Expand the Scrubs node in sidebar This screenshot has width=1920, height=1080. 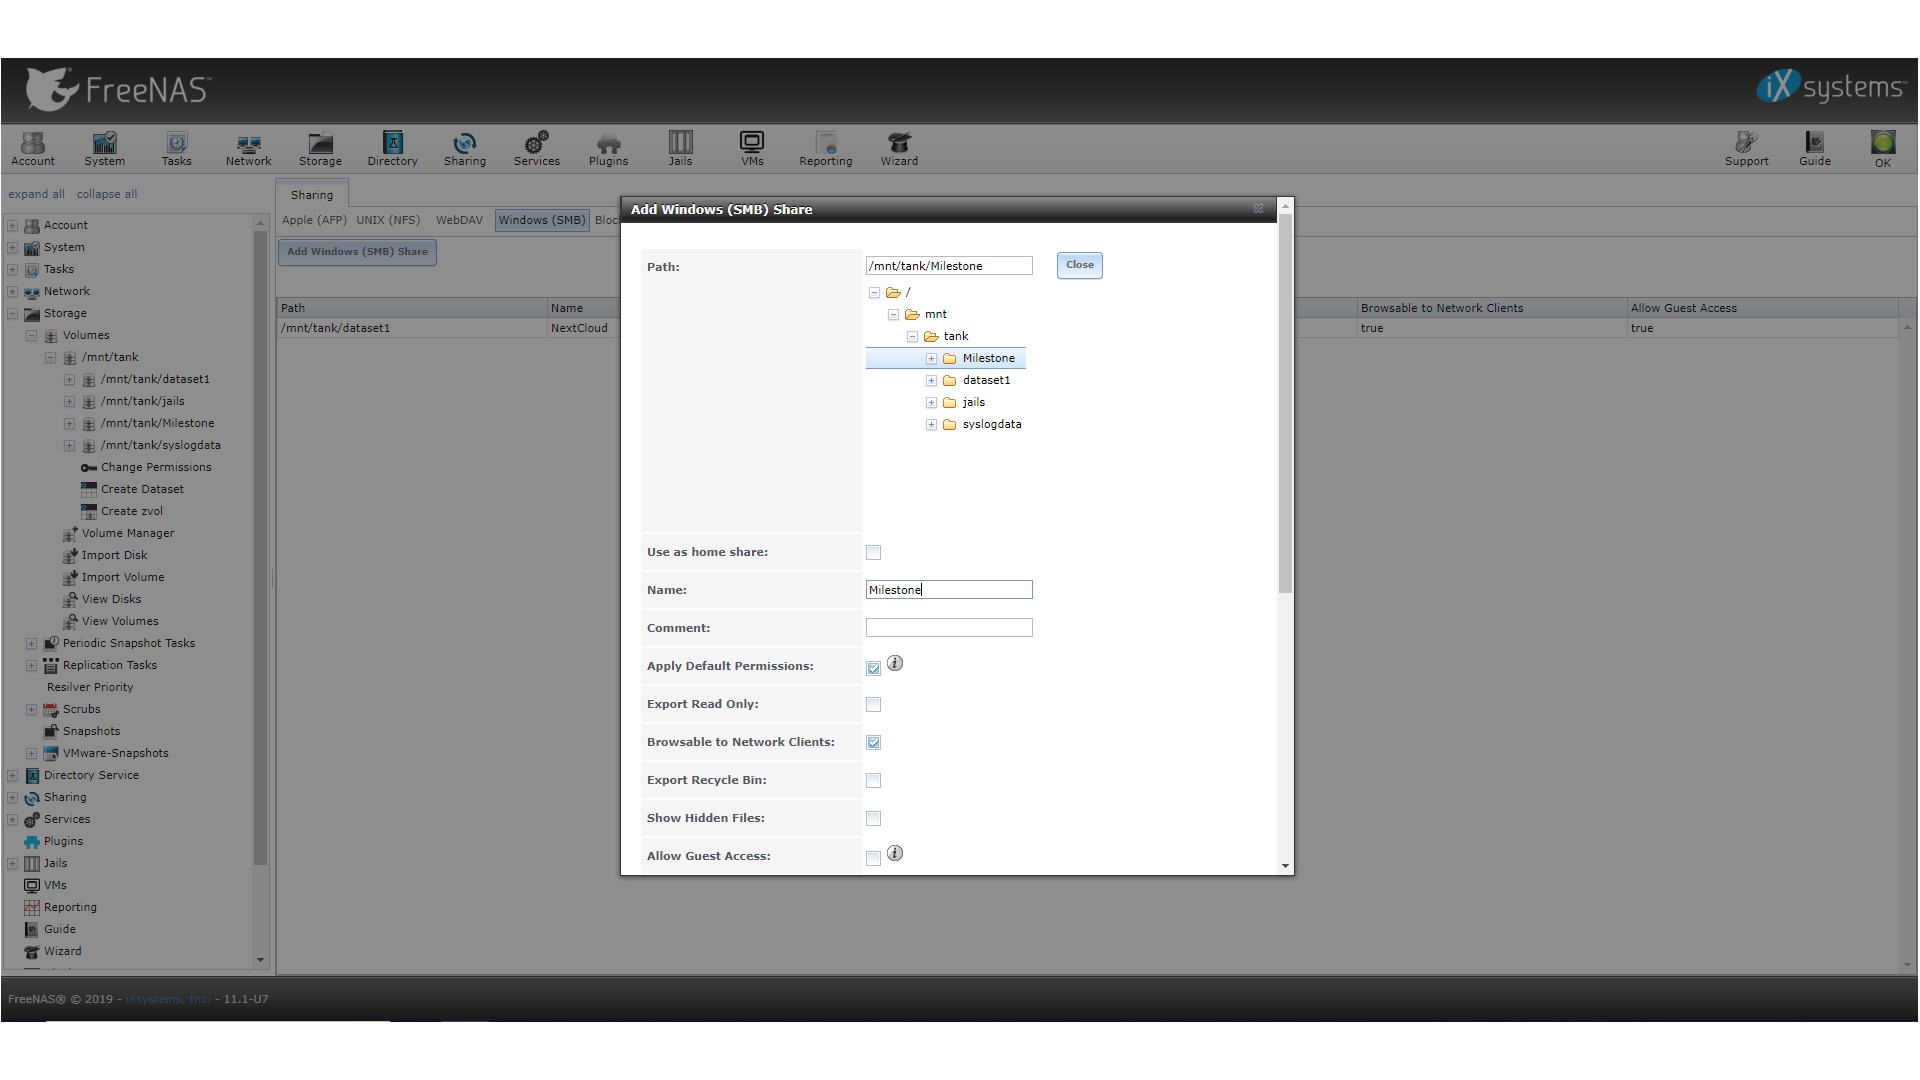pyautogui.click(x=31, y=710)
